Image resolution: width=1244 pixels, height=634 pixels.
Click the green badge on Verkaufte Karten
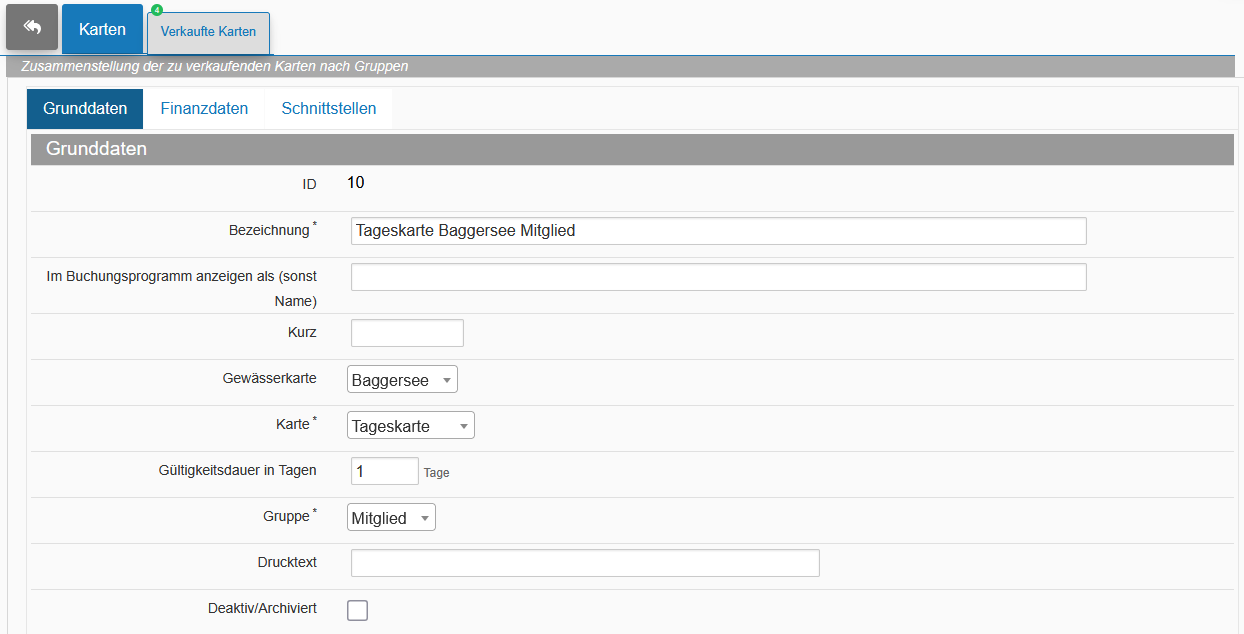tap(157, 10)
